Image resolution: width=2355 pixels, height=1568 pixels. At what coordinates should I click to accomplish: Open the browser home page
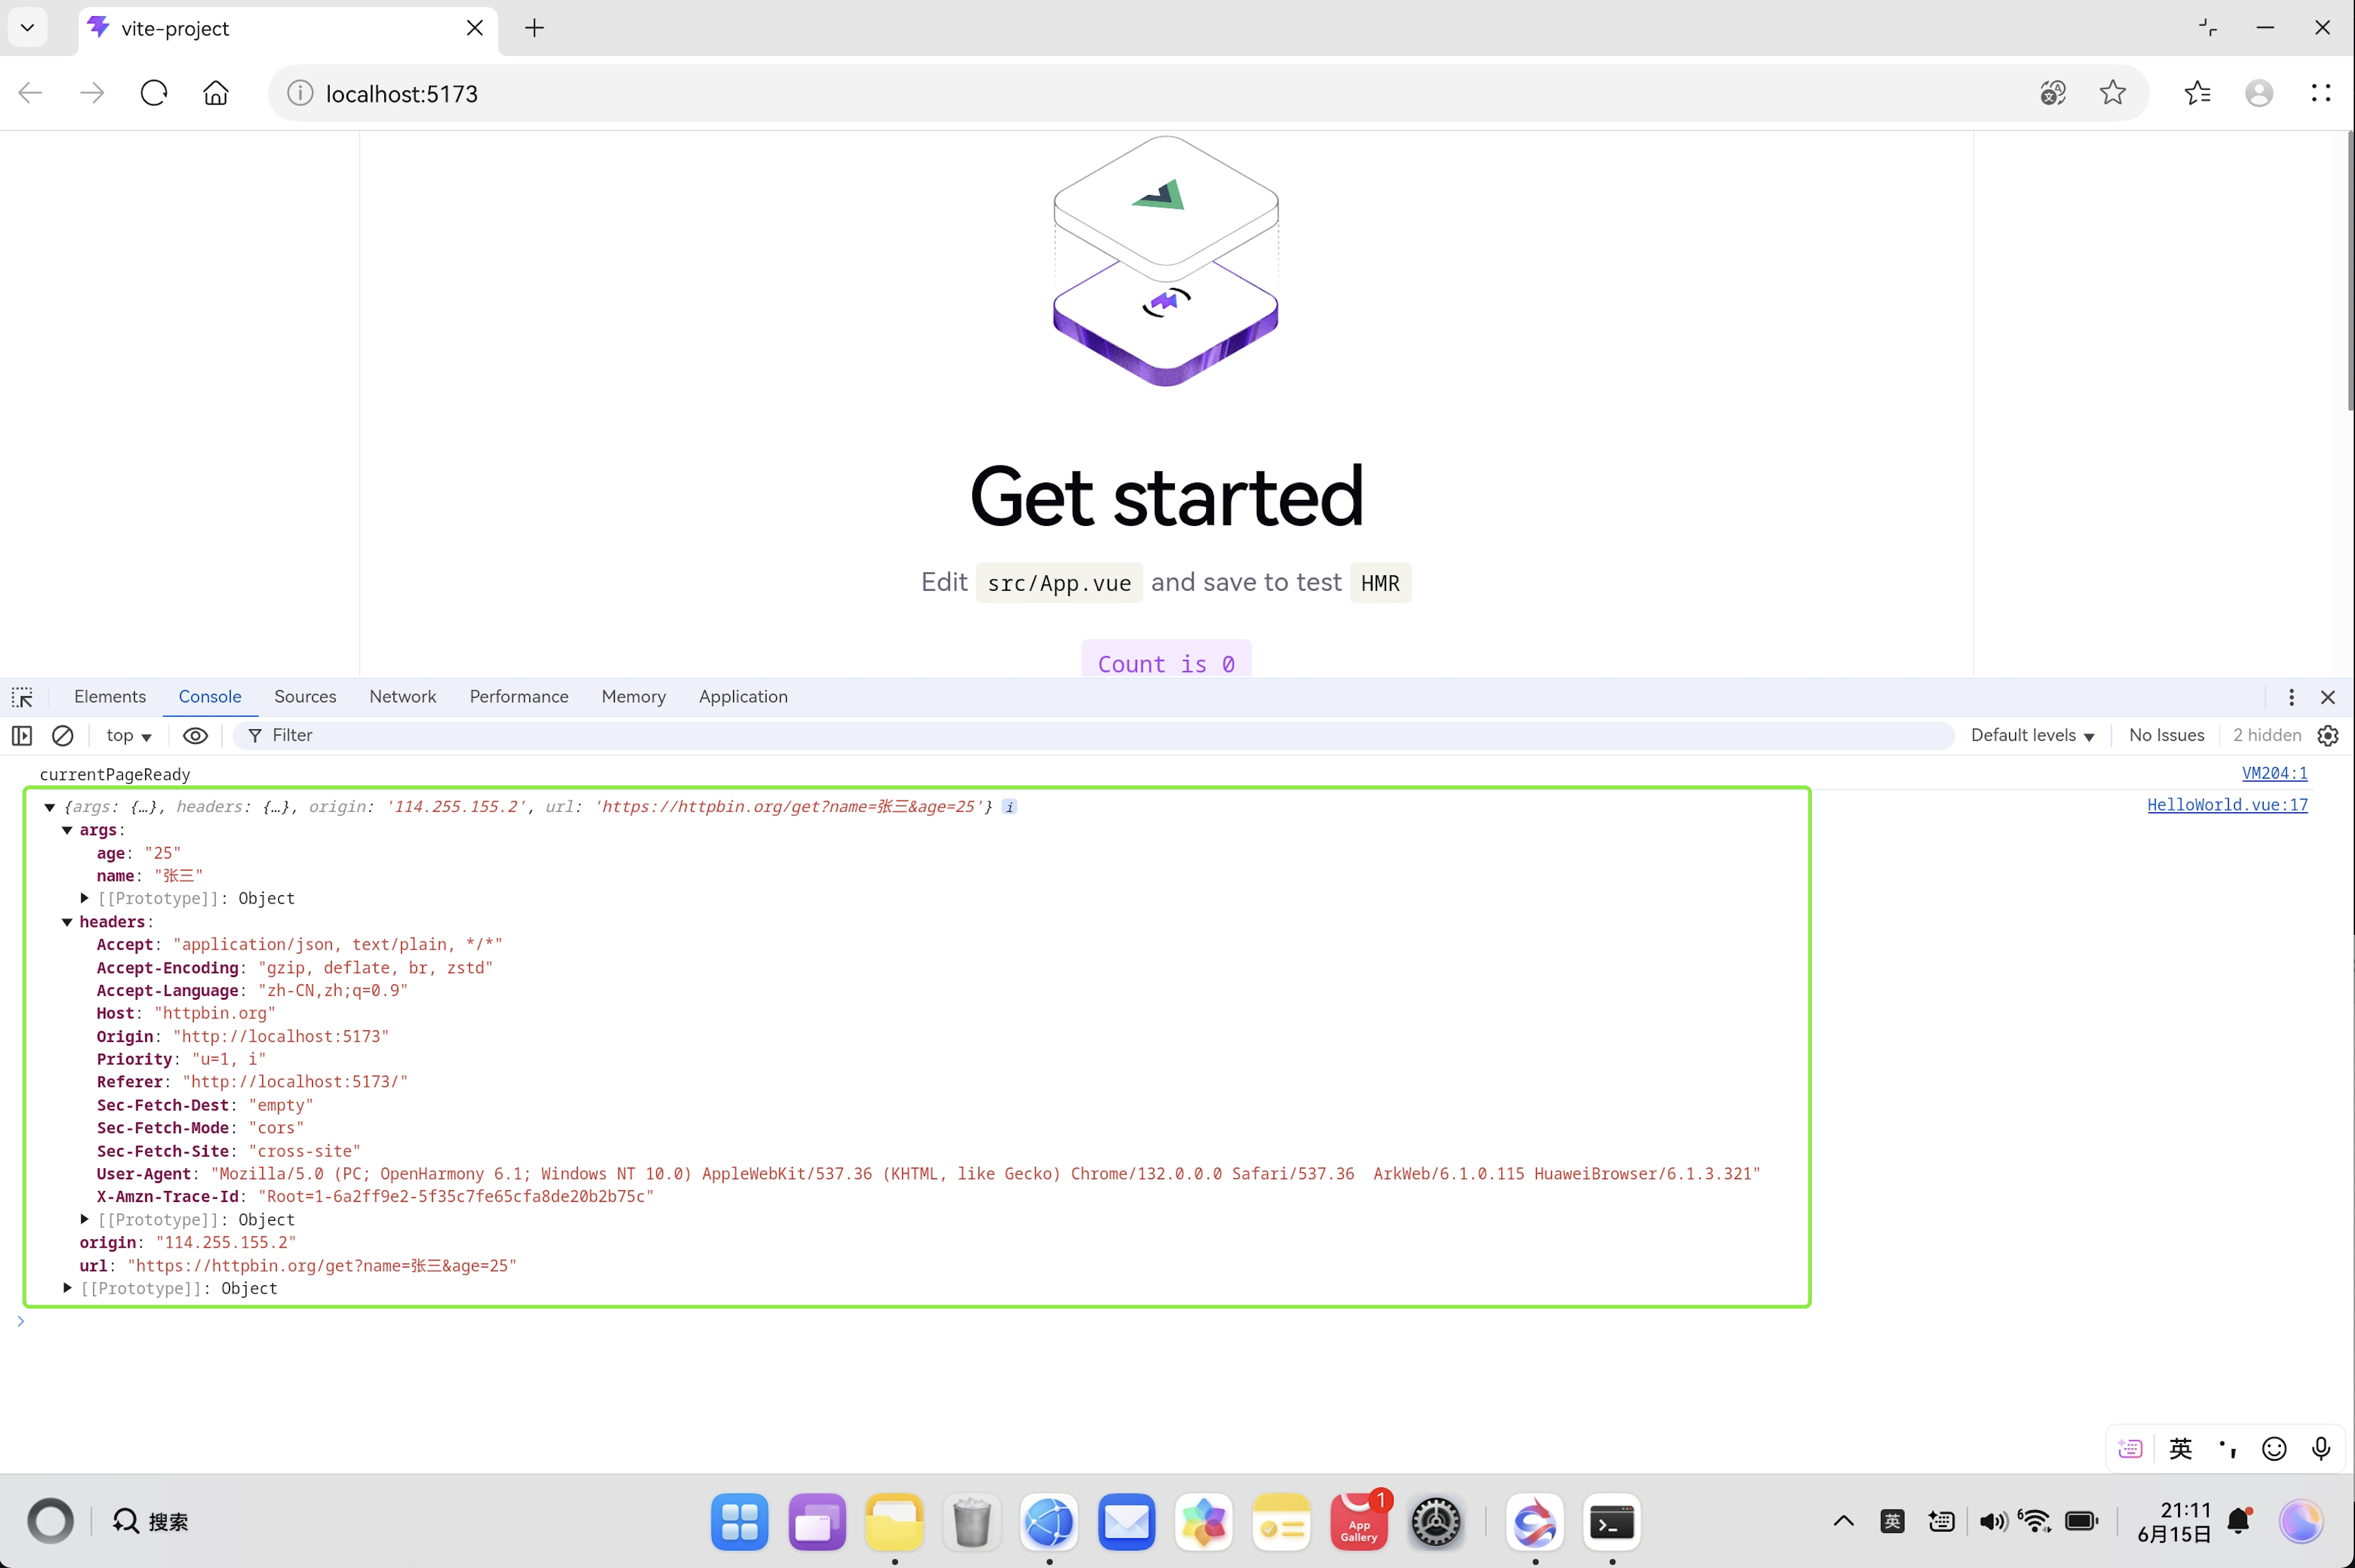(x=216, y=93)
